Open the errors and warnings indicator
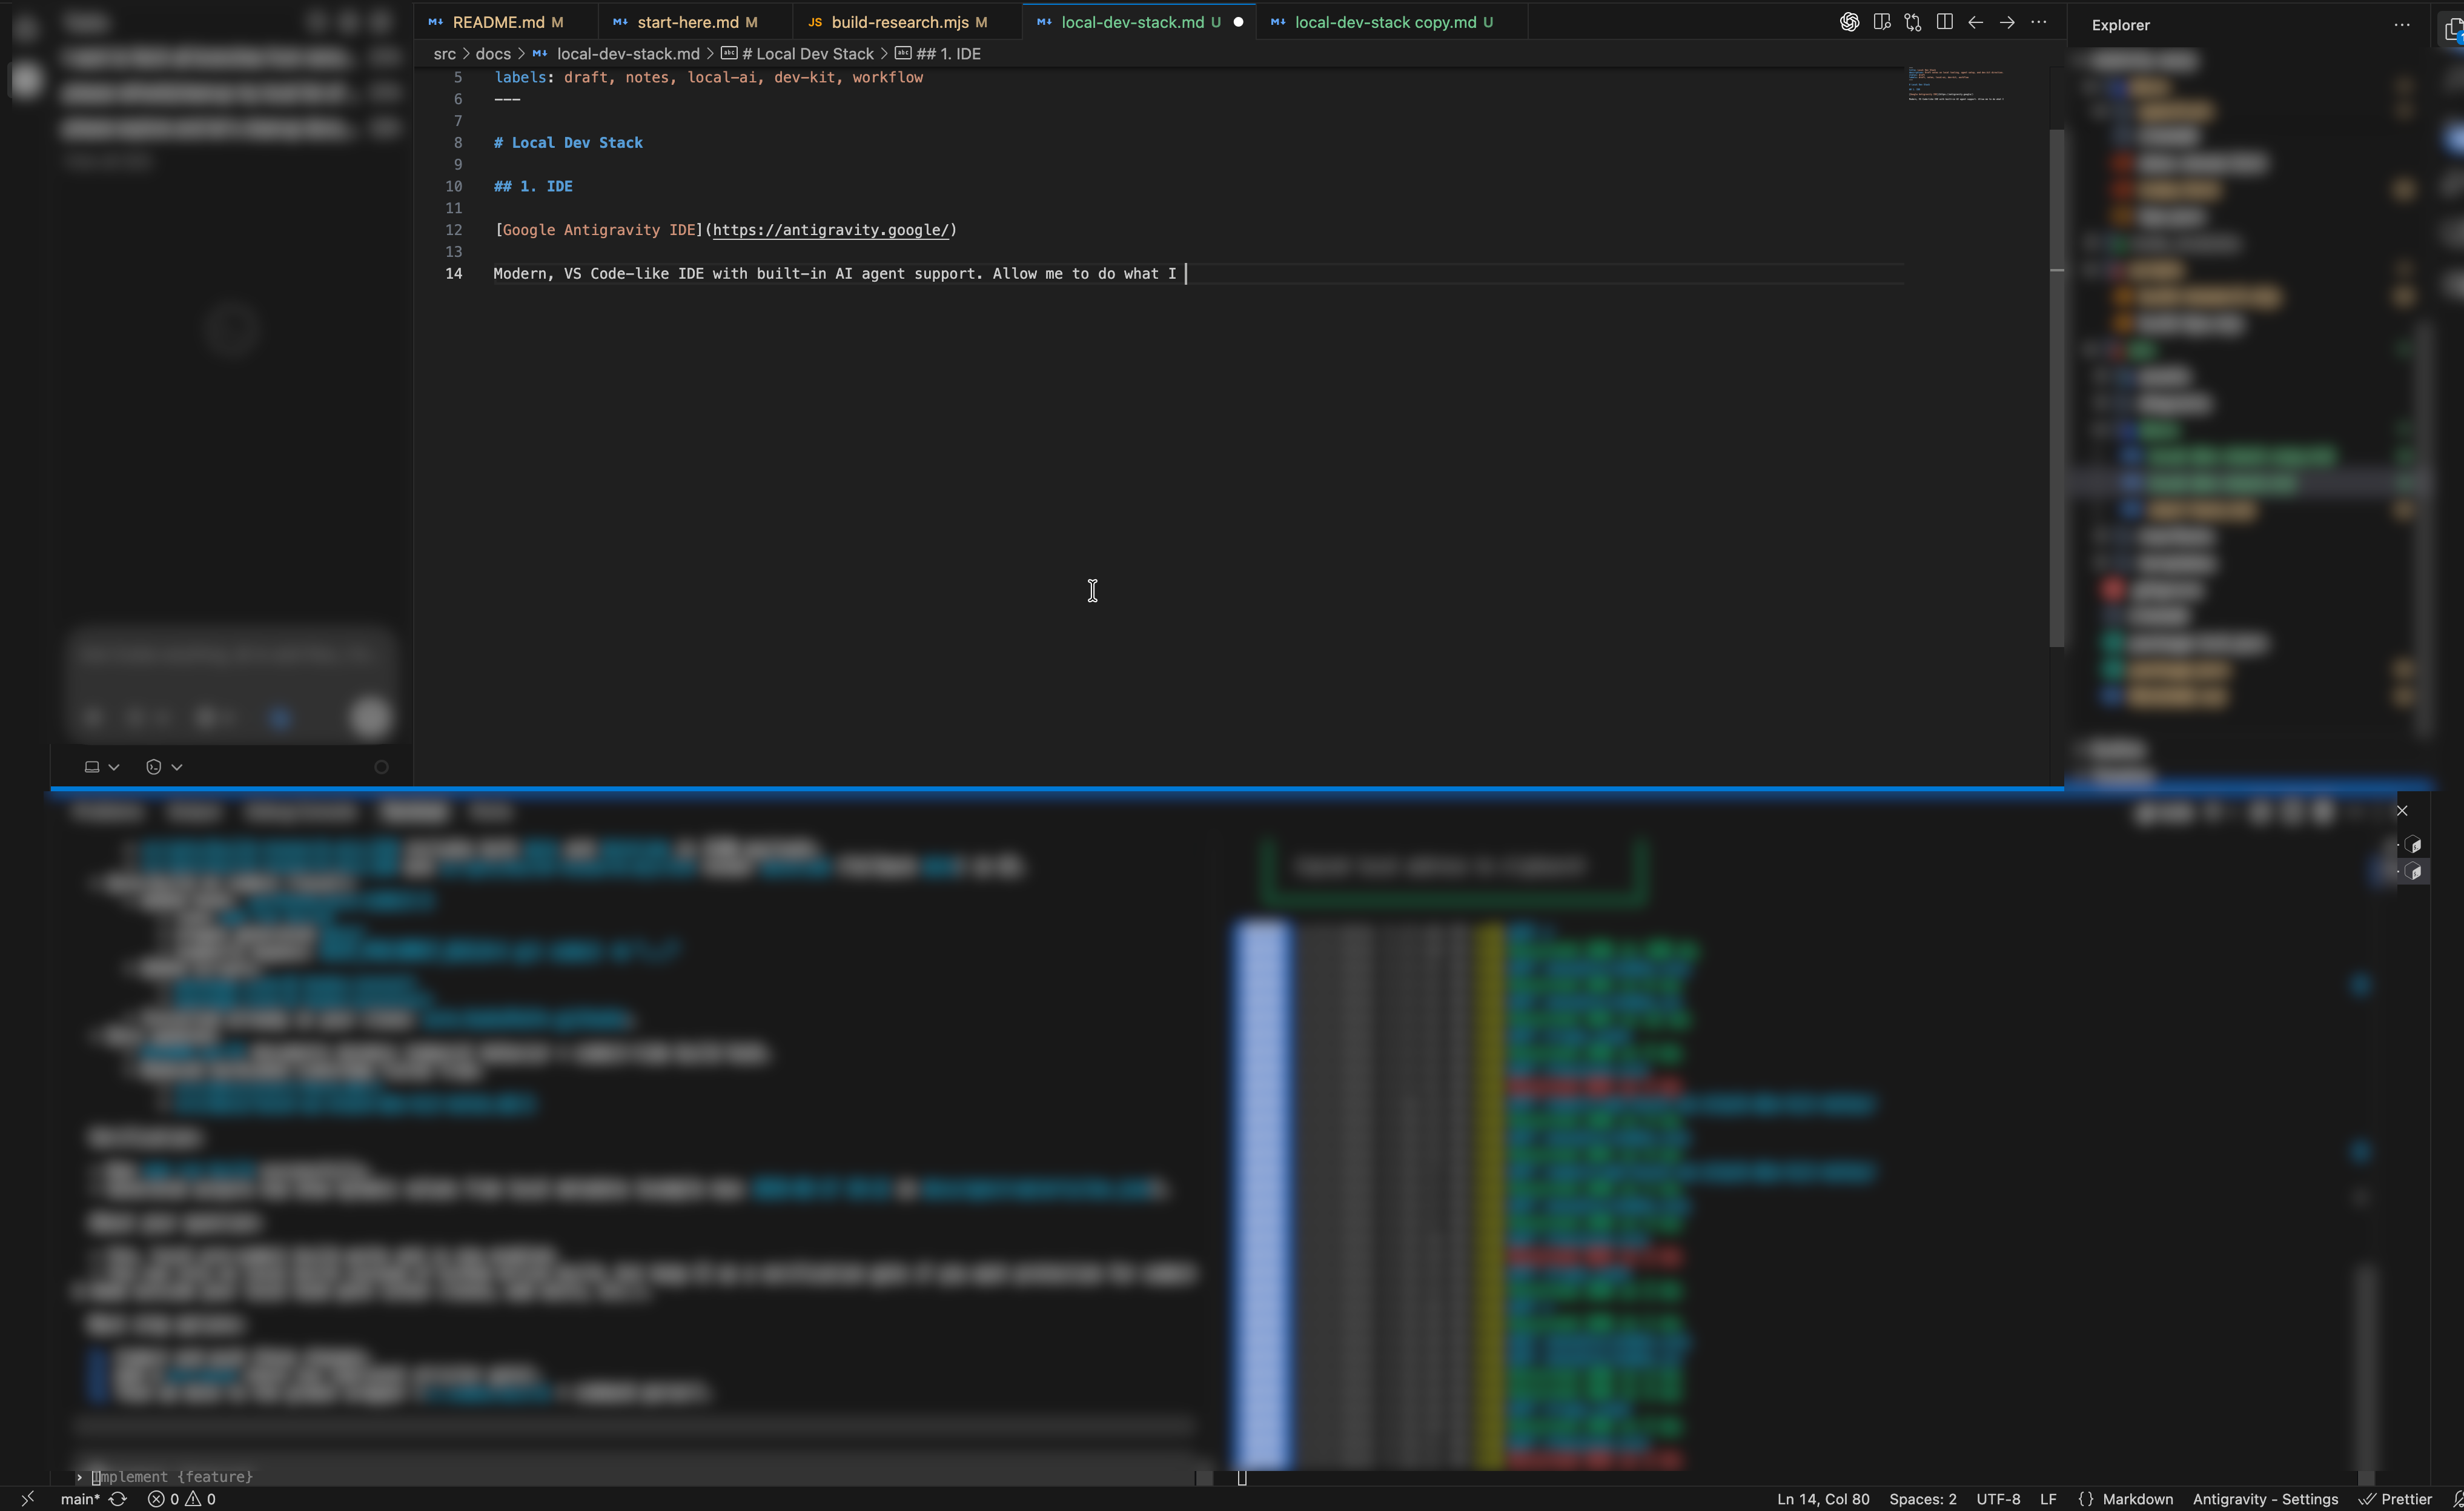 point(183,1499)
